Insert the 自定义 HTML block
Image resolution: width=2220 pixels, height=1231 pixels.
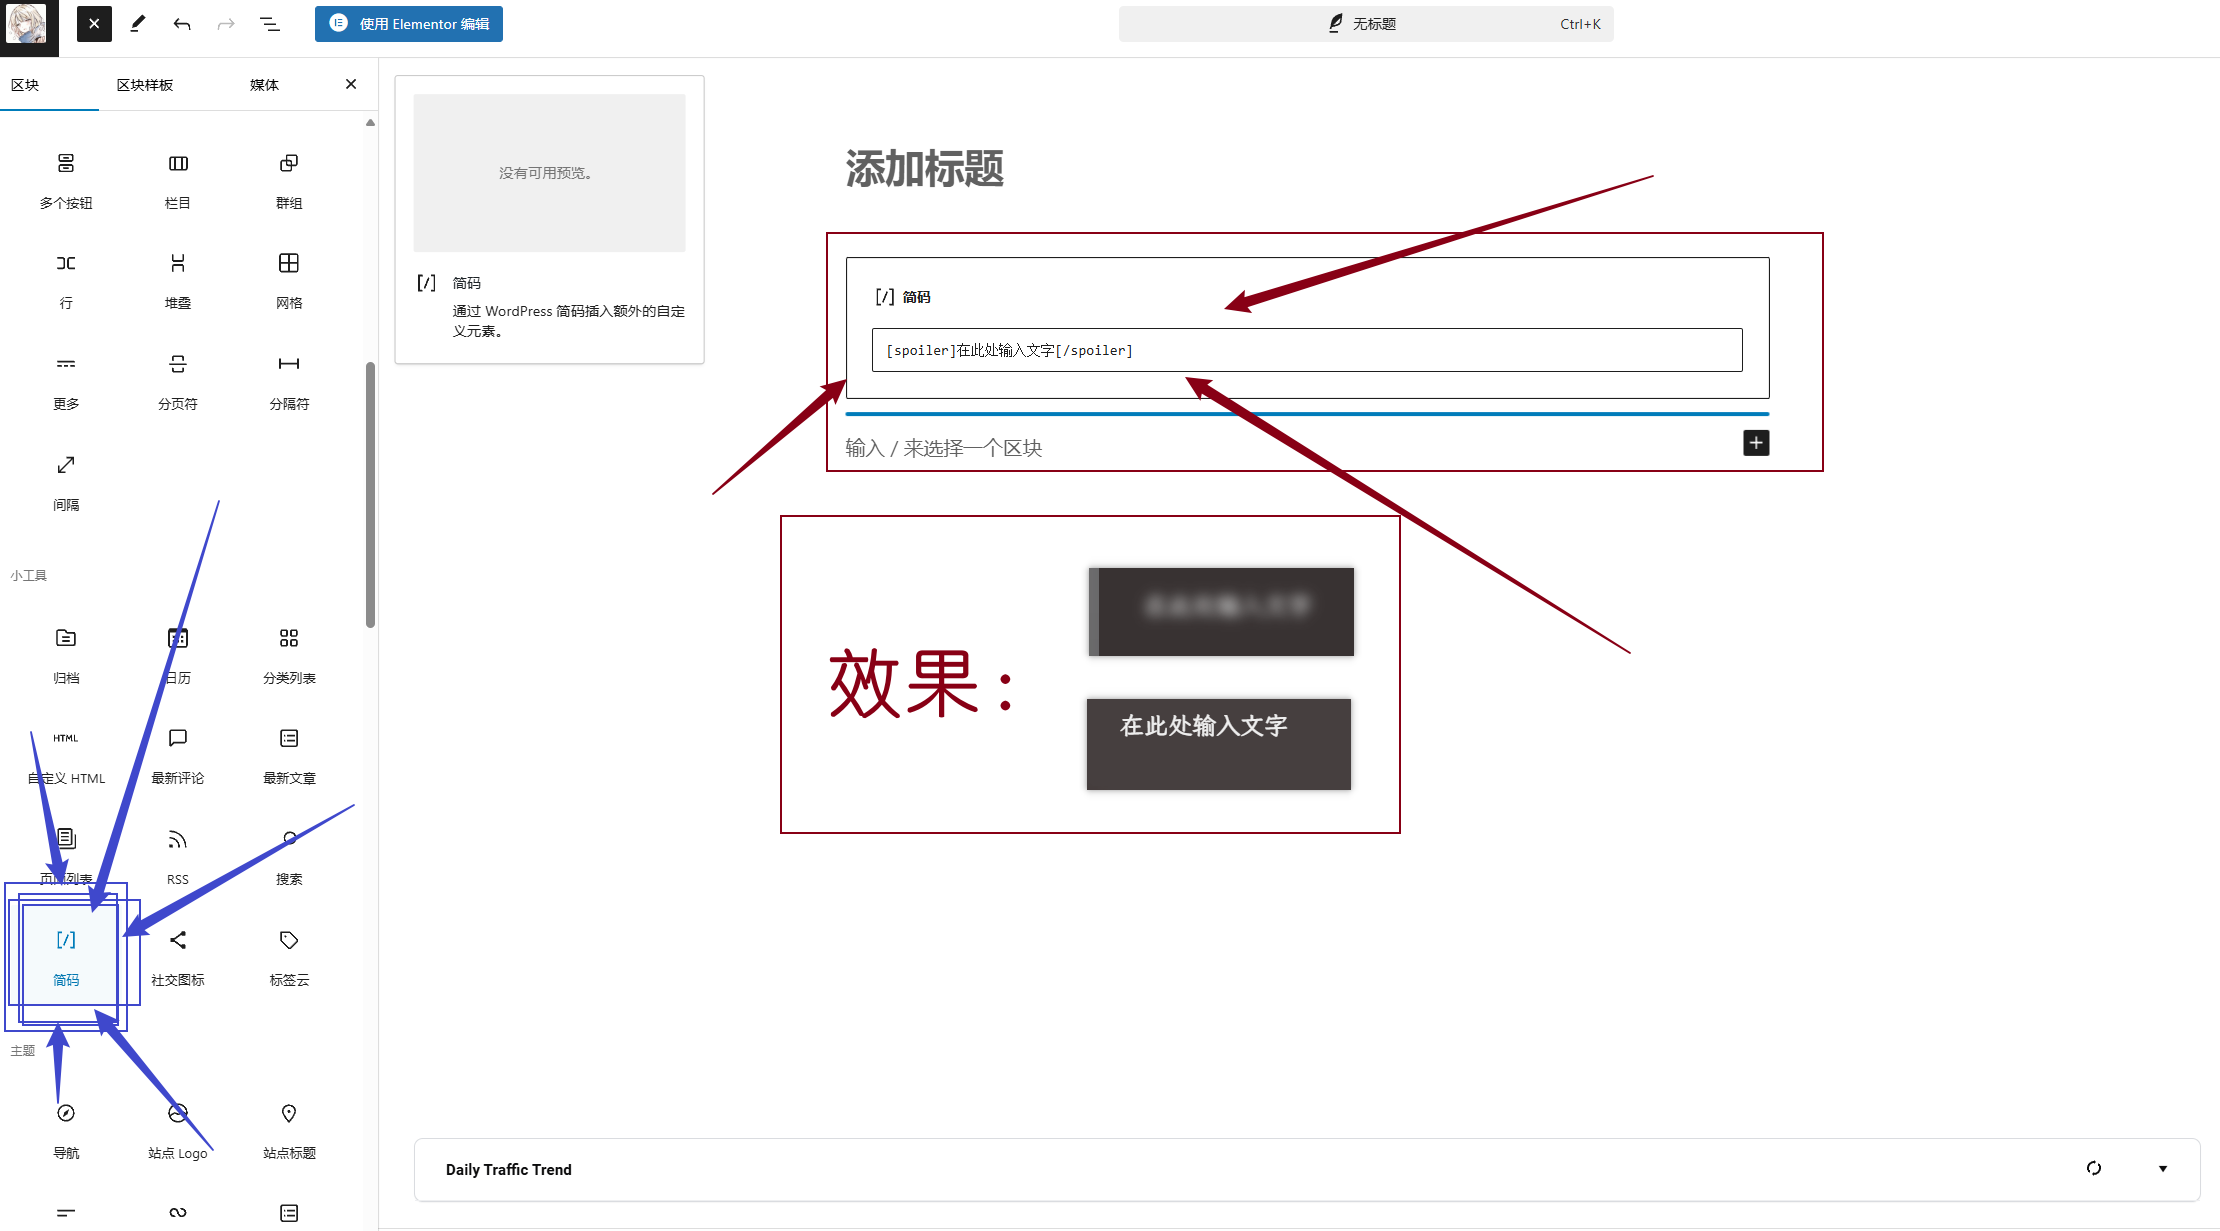coord(66,756)
